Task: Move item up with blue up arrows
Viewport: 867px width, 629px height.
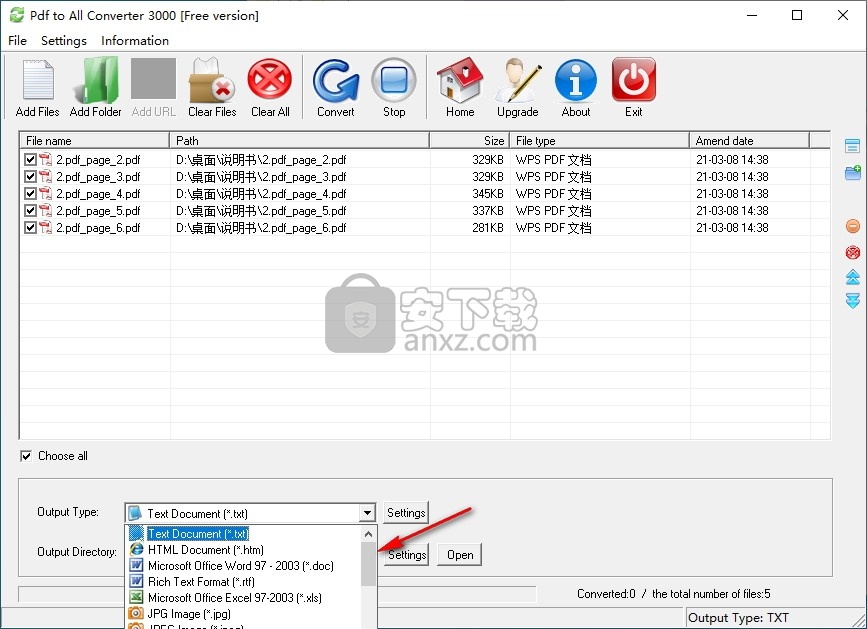Action: (x=853, y=277)
